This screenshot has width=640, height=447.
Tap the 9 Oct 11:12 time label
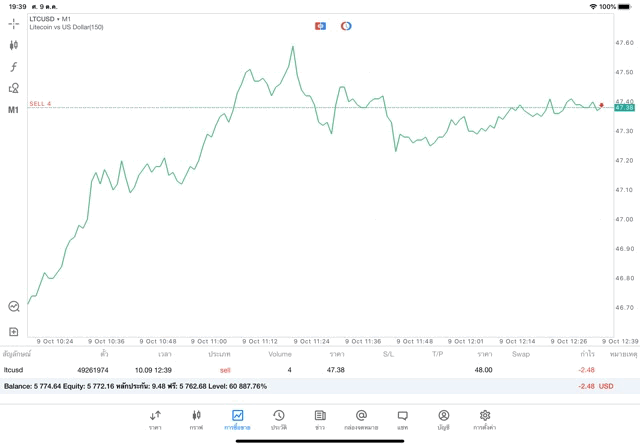point(260,341)
